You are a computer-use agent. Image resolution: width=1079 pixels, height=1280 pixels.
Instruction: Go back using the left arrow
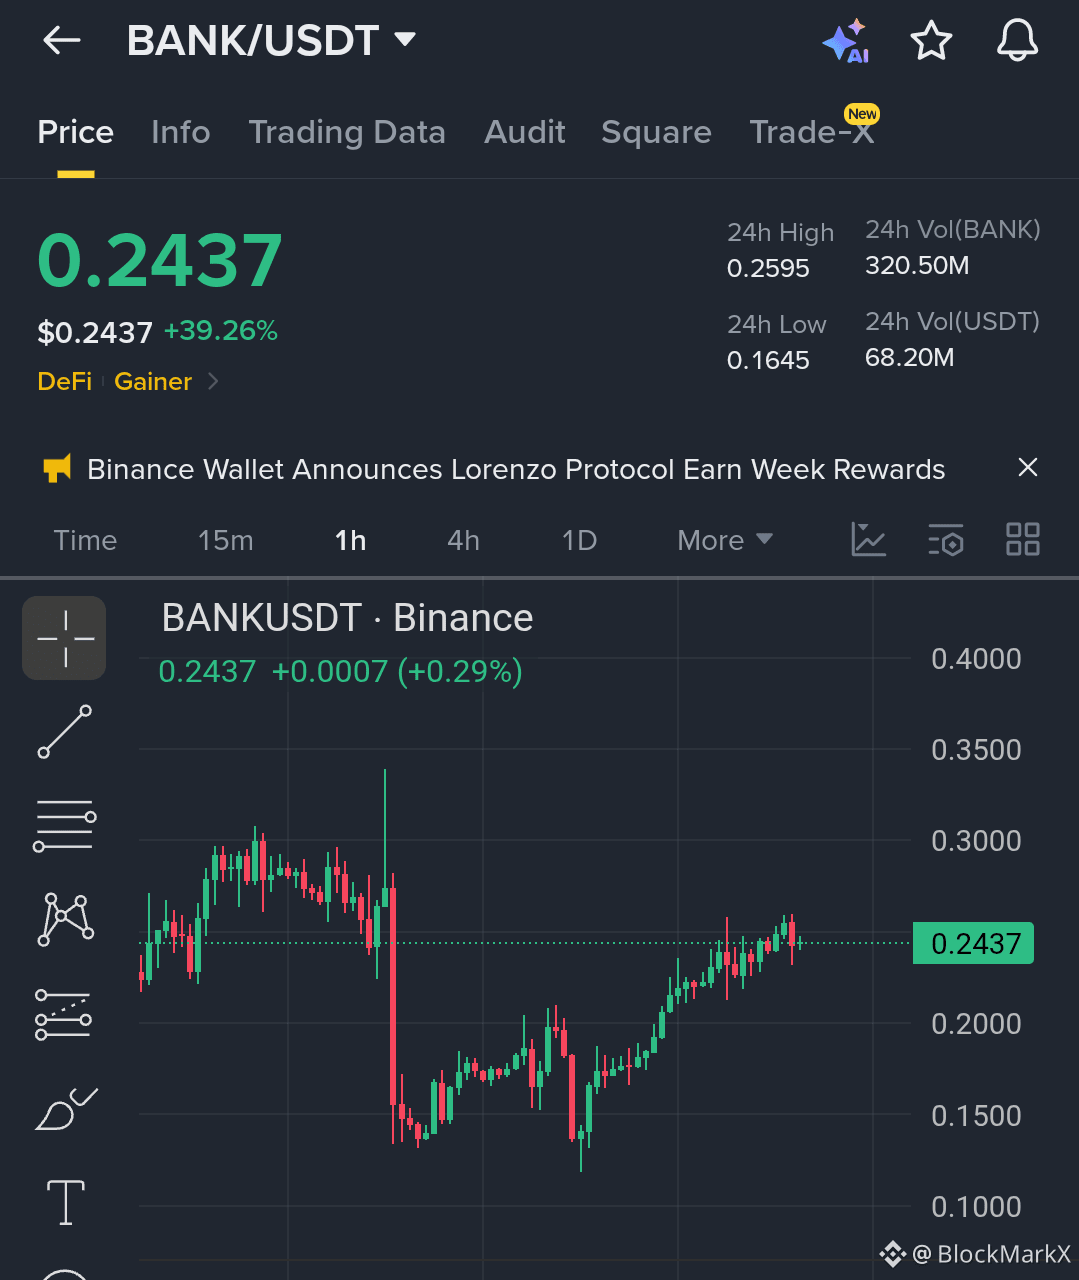61,40
